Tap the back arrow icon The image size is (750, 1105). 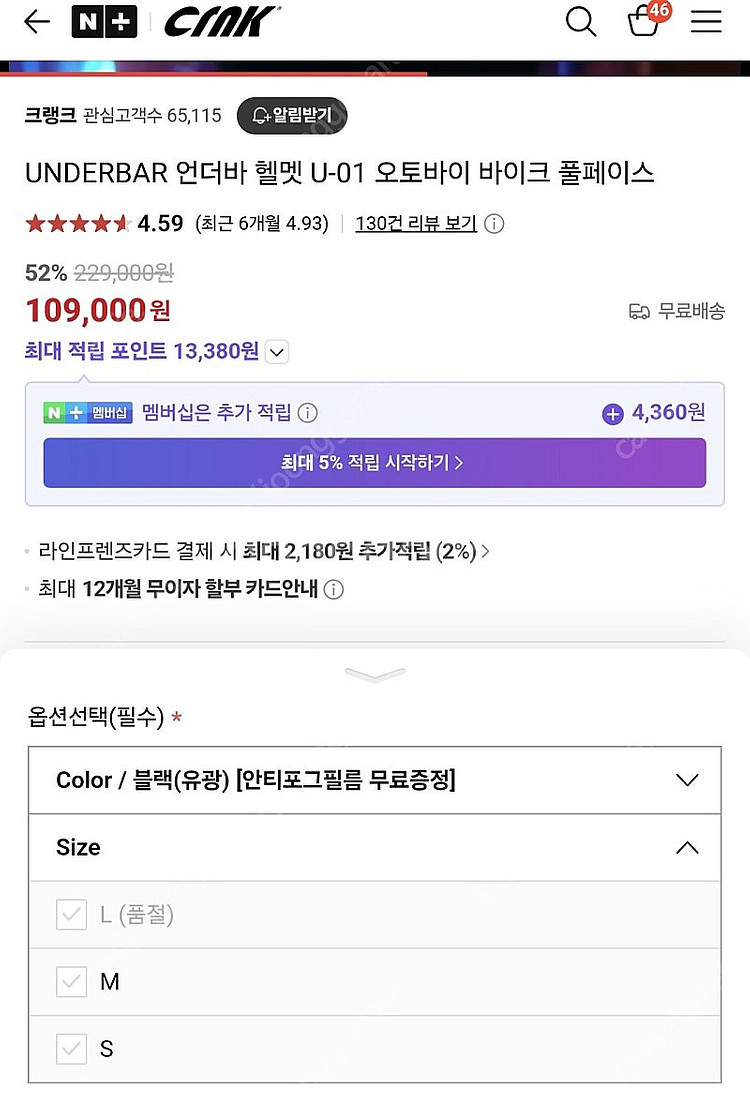click(37, 22)
